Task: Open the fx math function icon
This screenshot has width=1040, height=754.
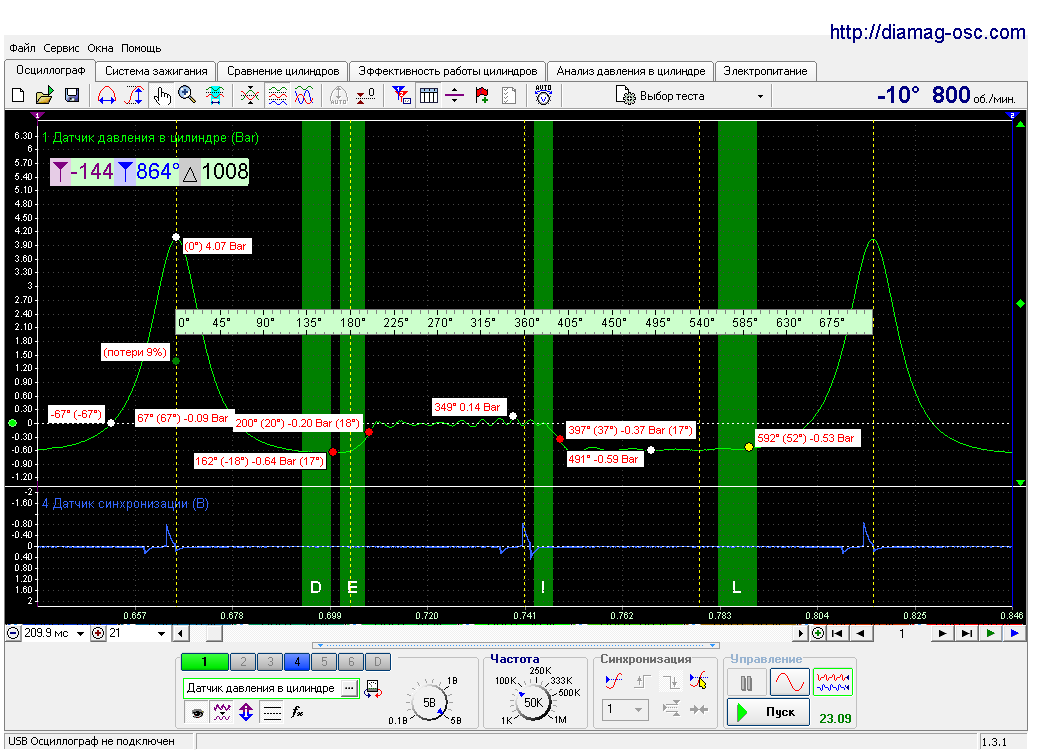Action: pyautogui.click(x=297, y=713)
